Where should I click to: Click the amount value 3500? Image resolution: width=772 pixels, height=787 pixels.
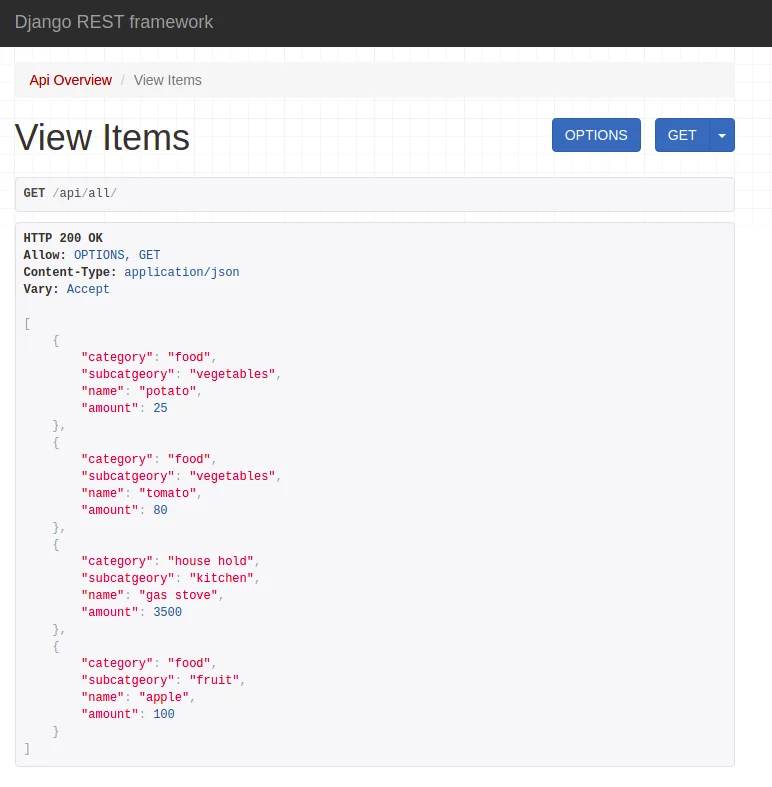167,612
